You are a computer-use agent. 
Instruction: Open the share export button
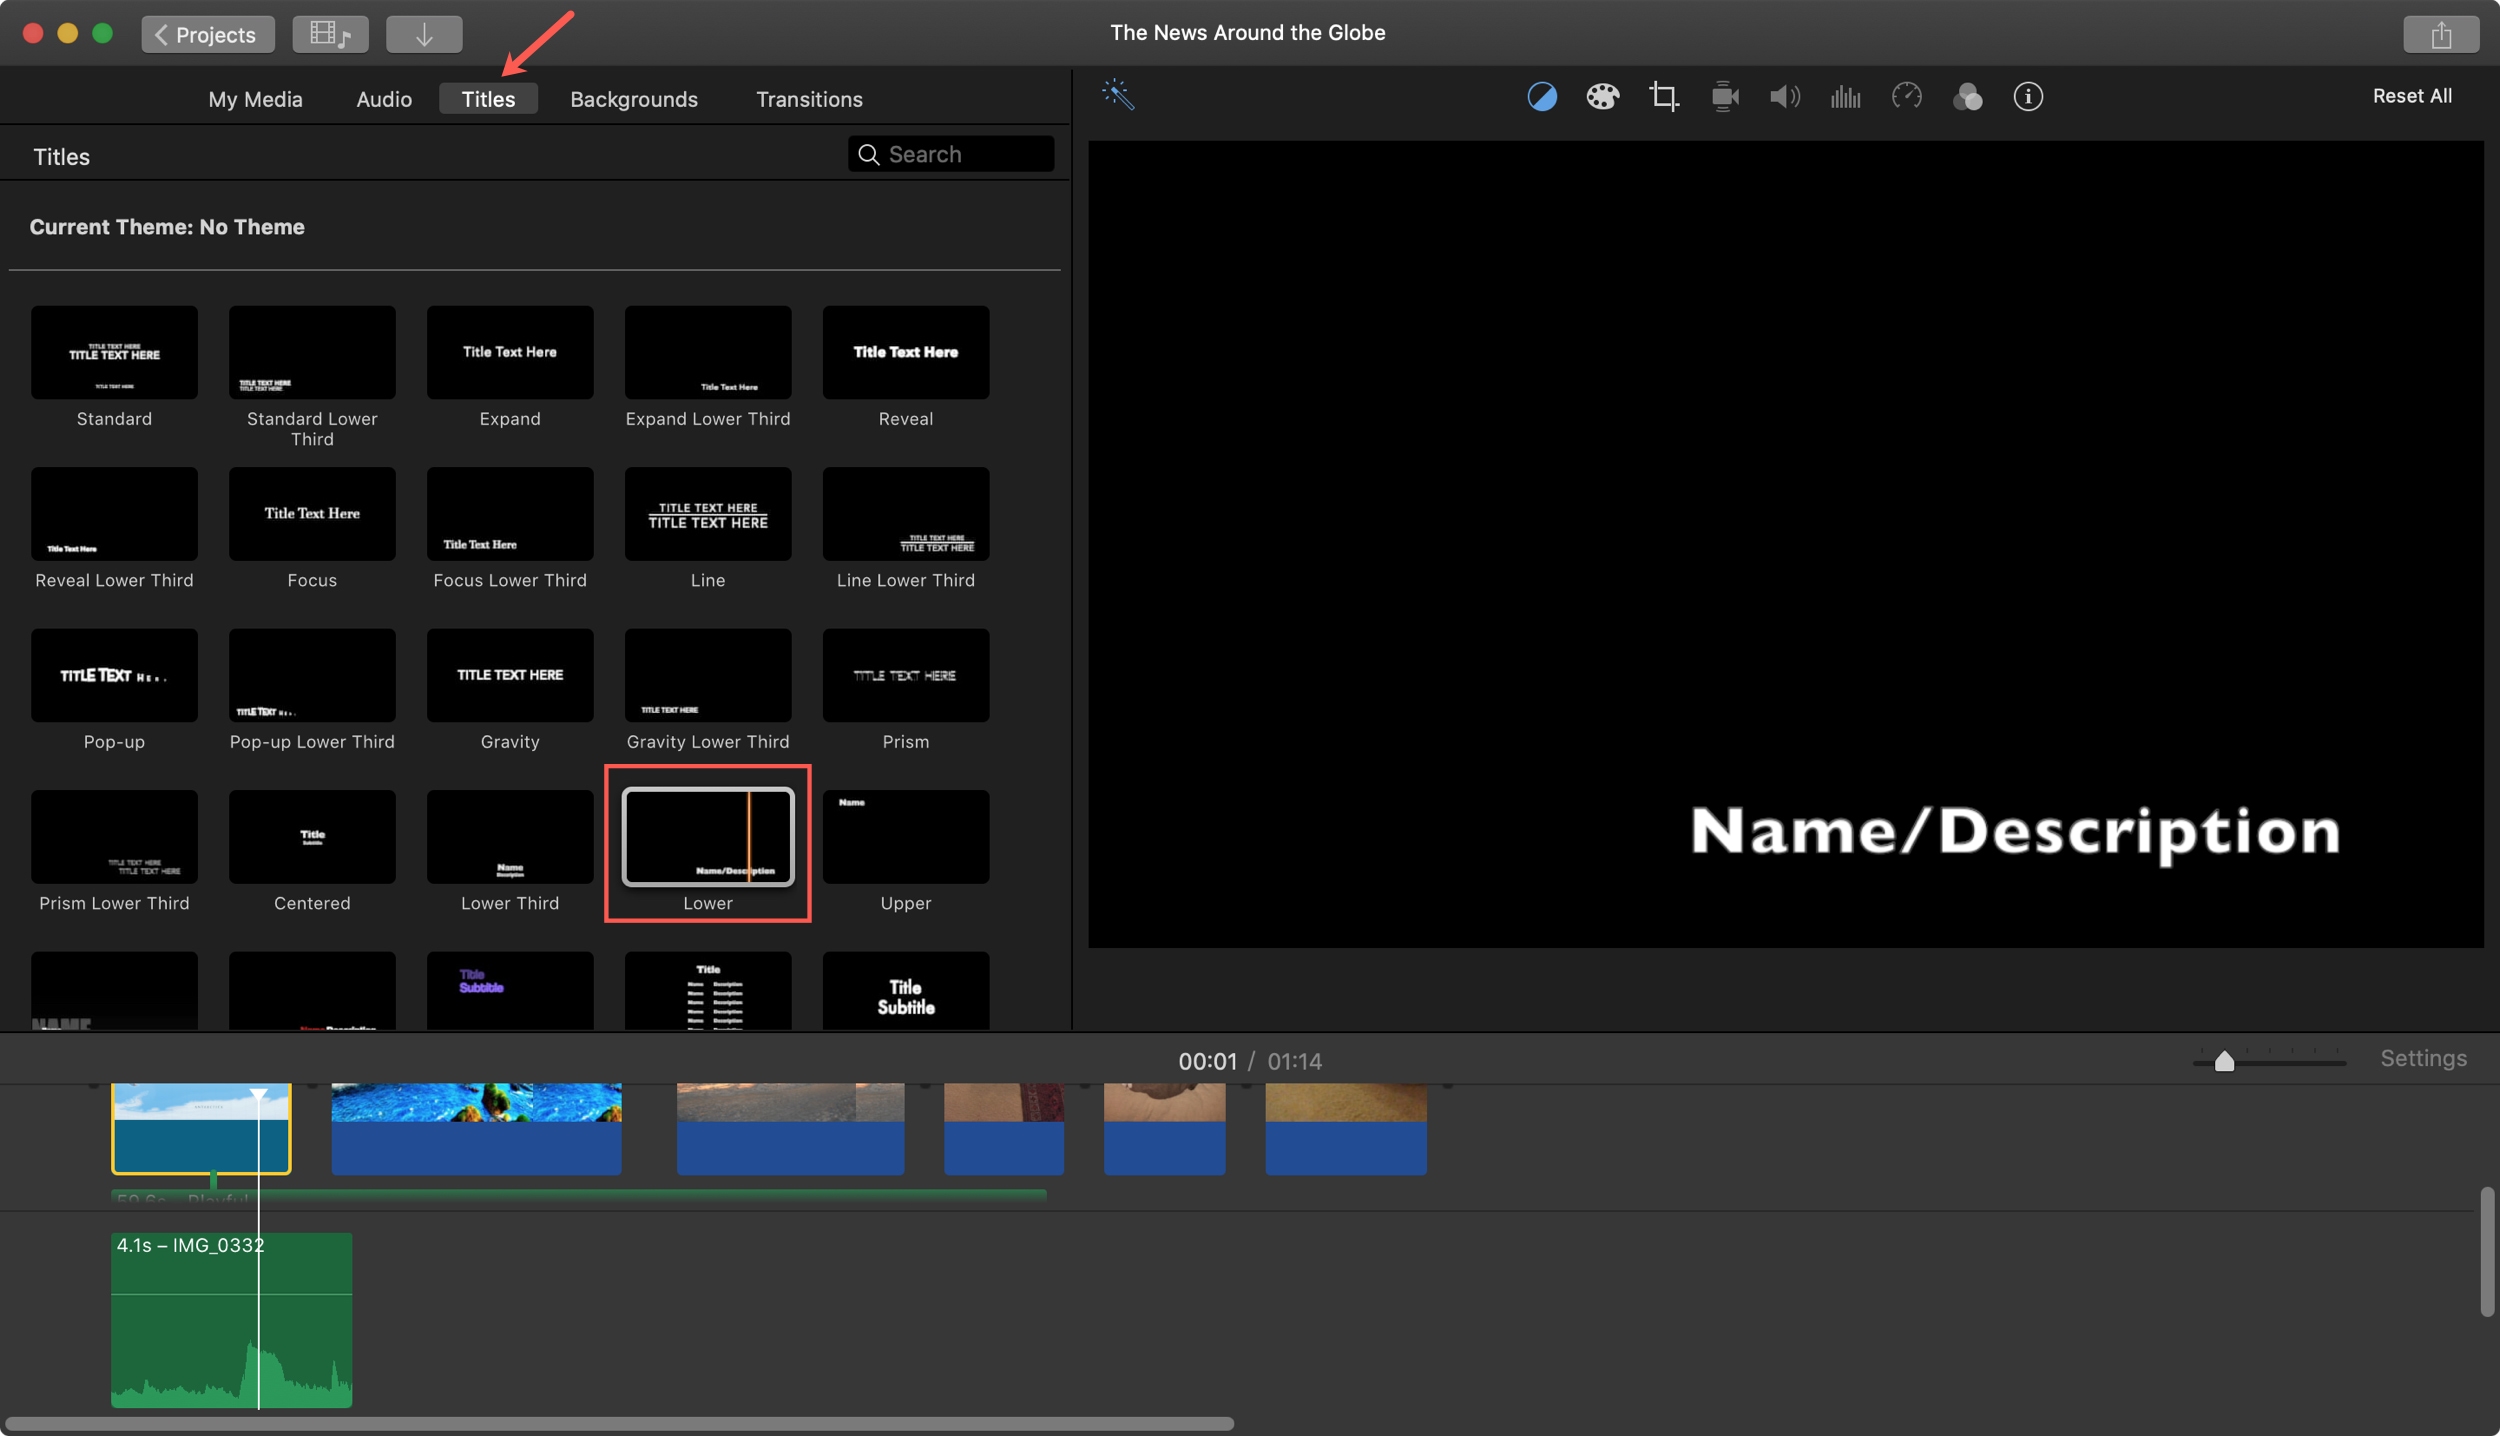click(2440, 34)
